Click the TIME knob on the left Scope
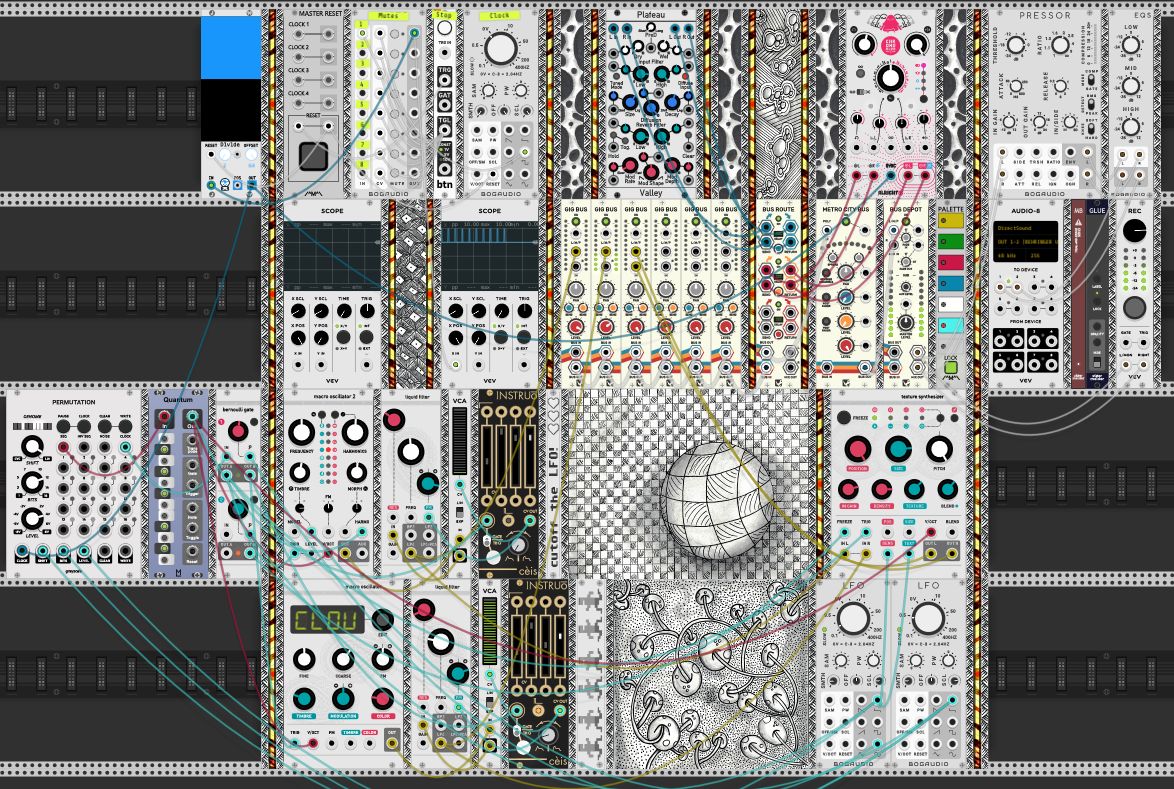 tap(344, 311)
